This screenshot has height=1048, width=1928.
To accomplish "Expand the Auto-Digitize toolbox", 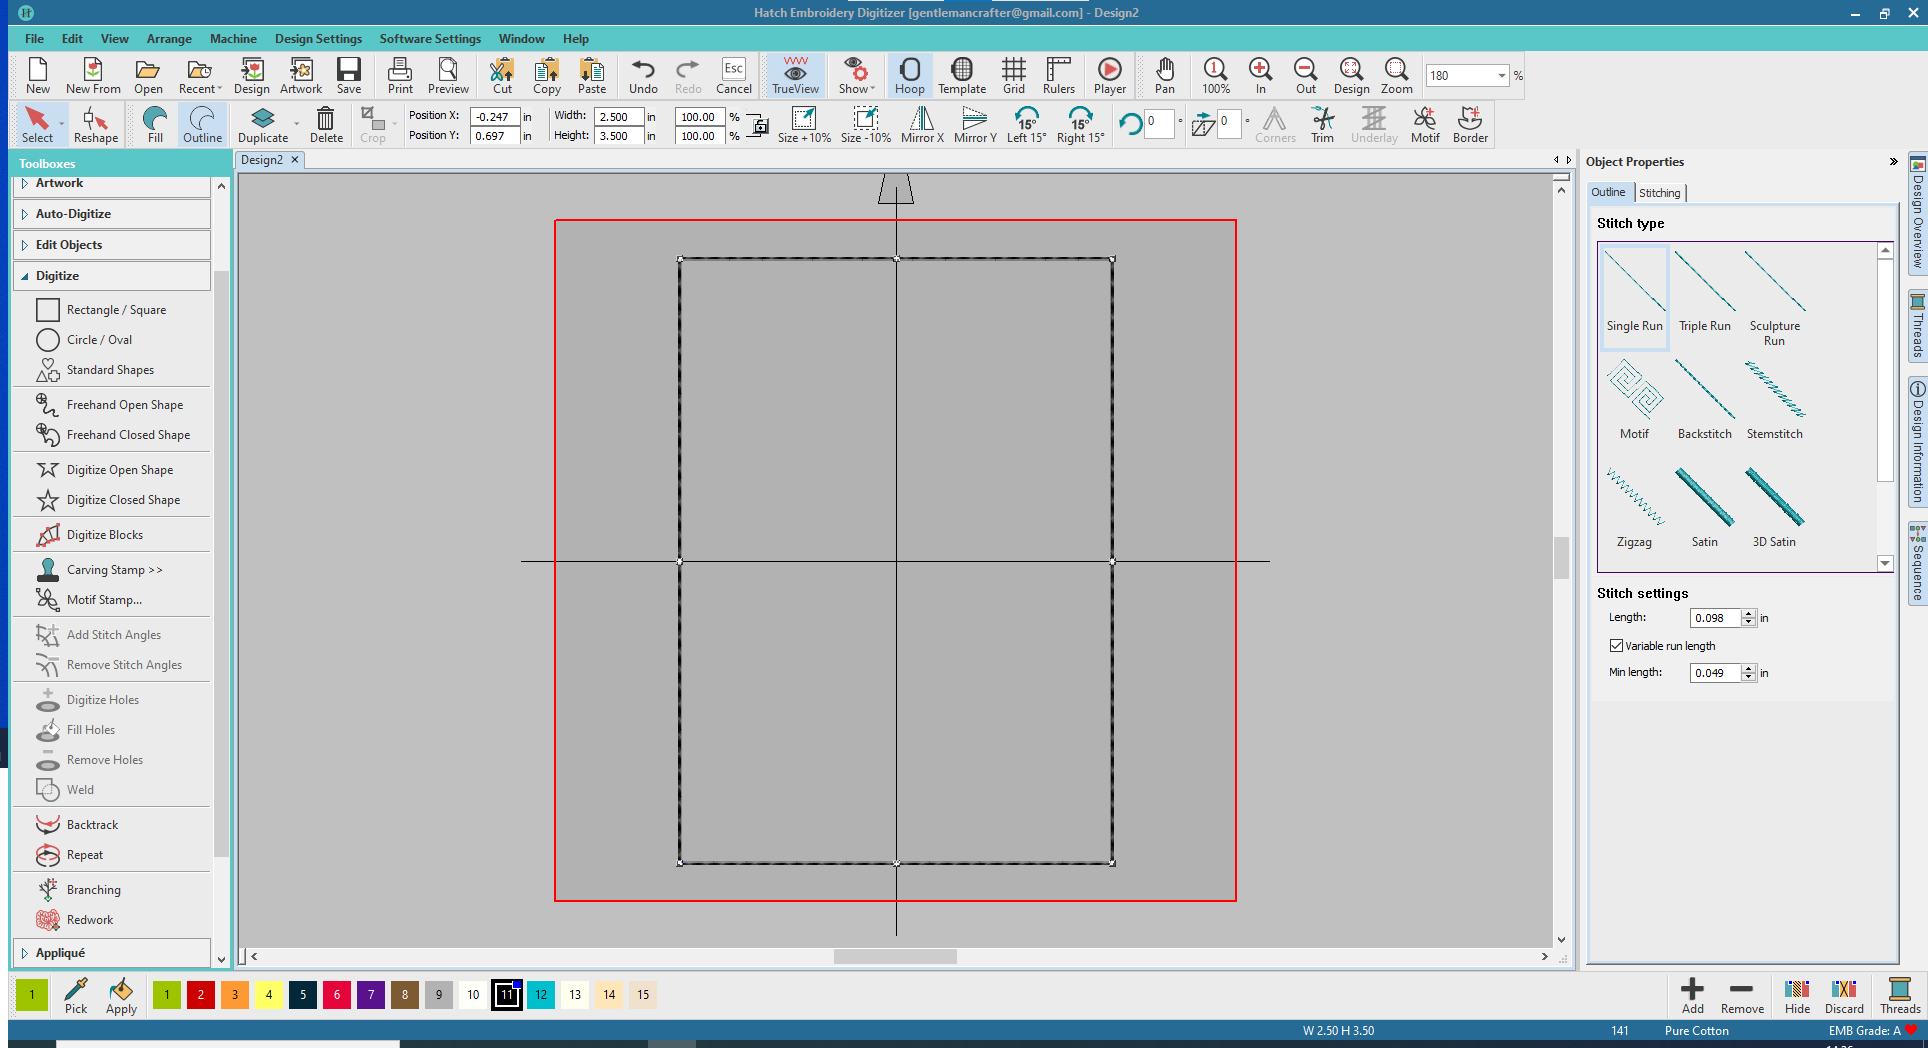I will 73,214.
